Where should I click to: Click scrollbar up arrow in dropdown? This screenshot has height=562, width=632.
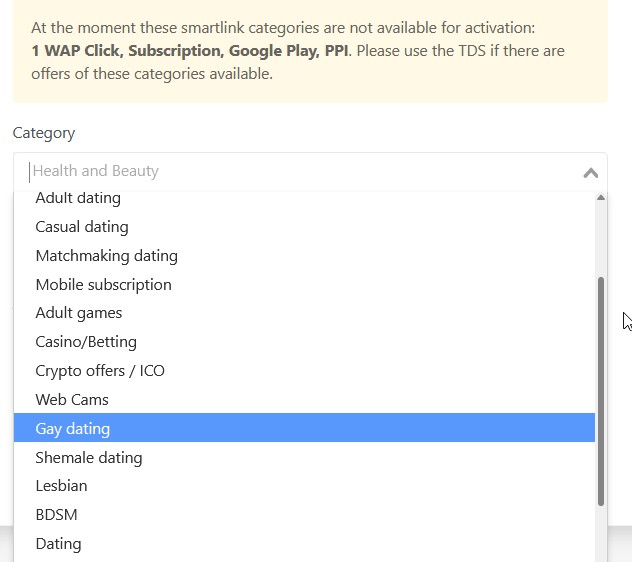tap(601, 198)
